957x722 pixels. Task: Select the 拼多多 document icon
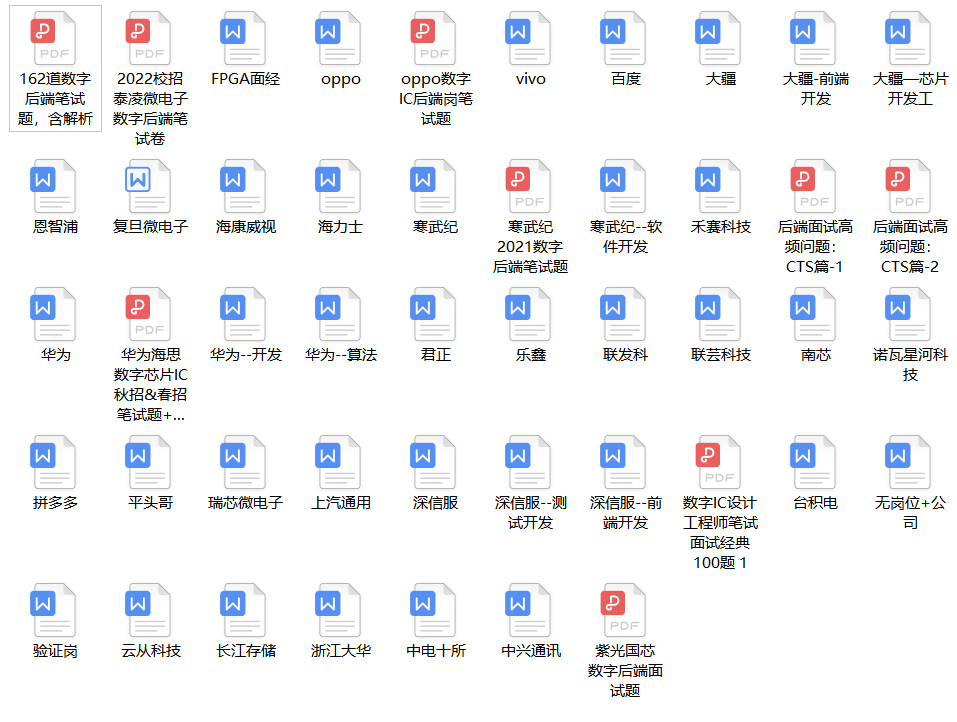(x=54, y=462)
